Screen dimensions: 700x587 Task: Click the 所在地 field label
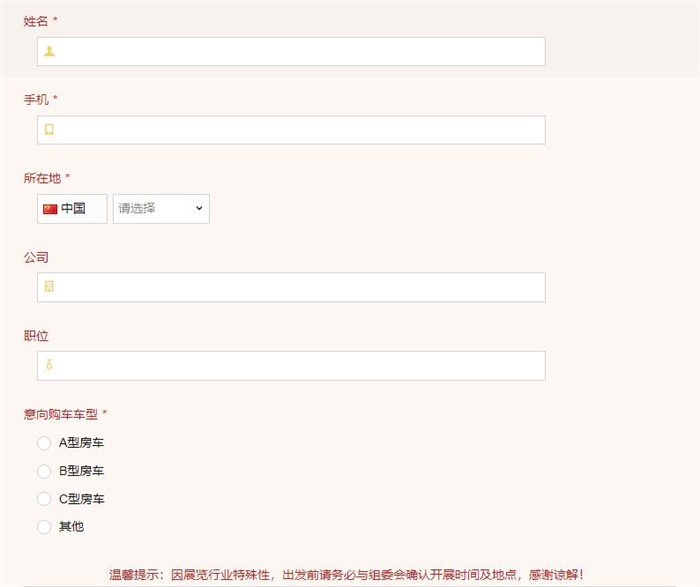pyautogui.click(x=42, y=178)
